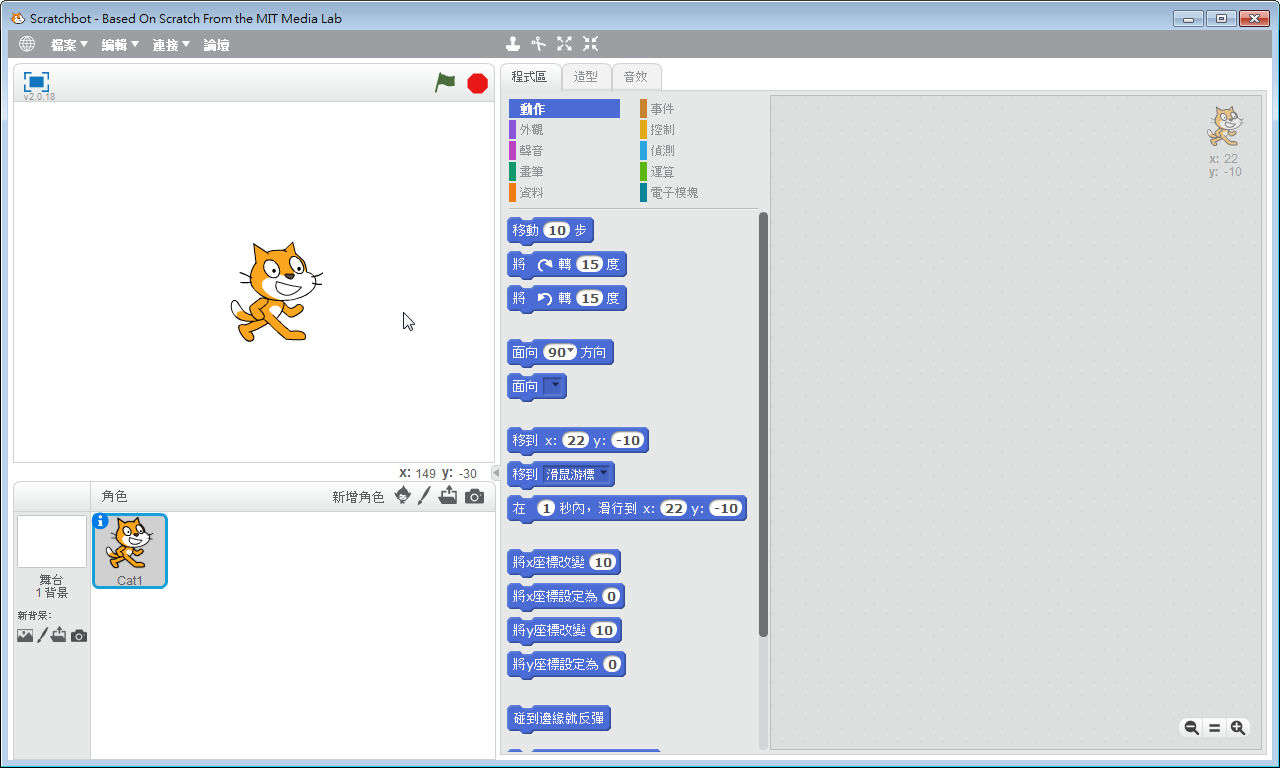The height and width of the screenshot is (768, 1280).
Task: Open the empty 面向 target dropdown
Action: [x=553, y=386]
